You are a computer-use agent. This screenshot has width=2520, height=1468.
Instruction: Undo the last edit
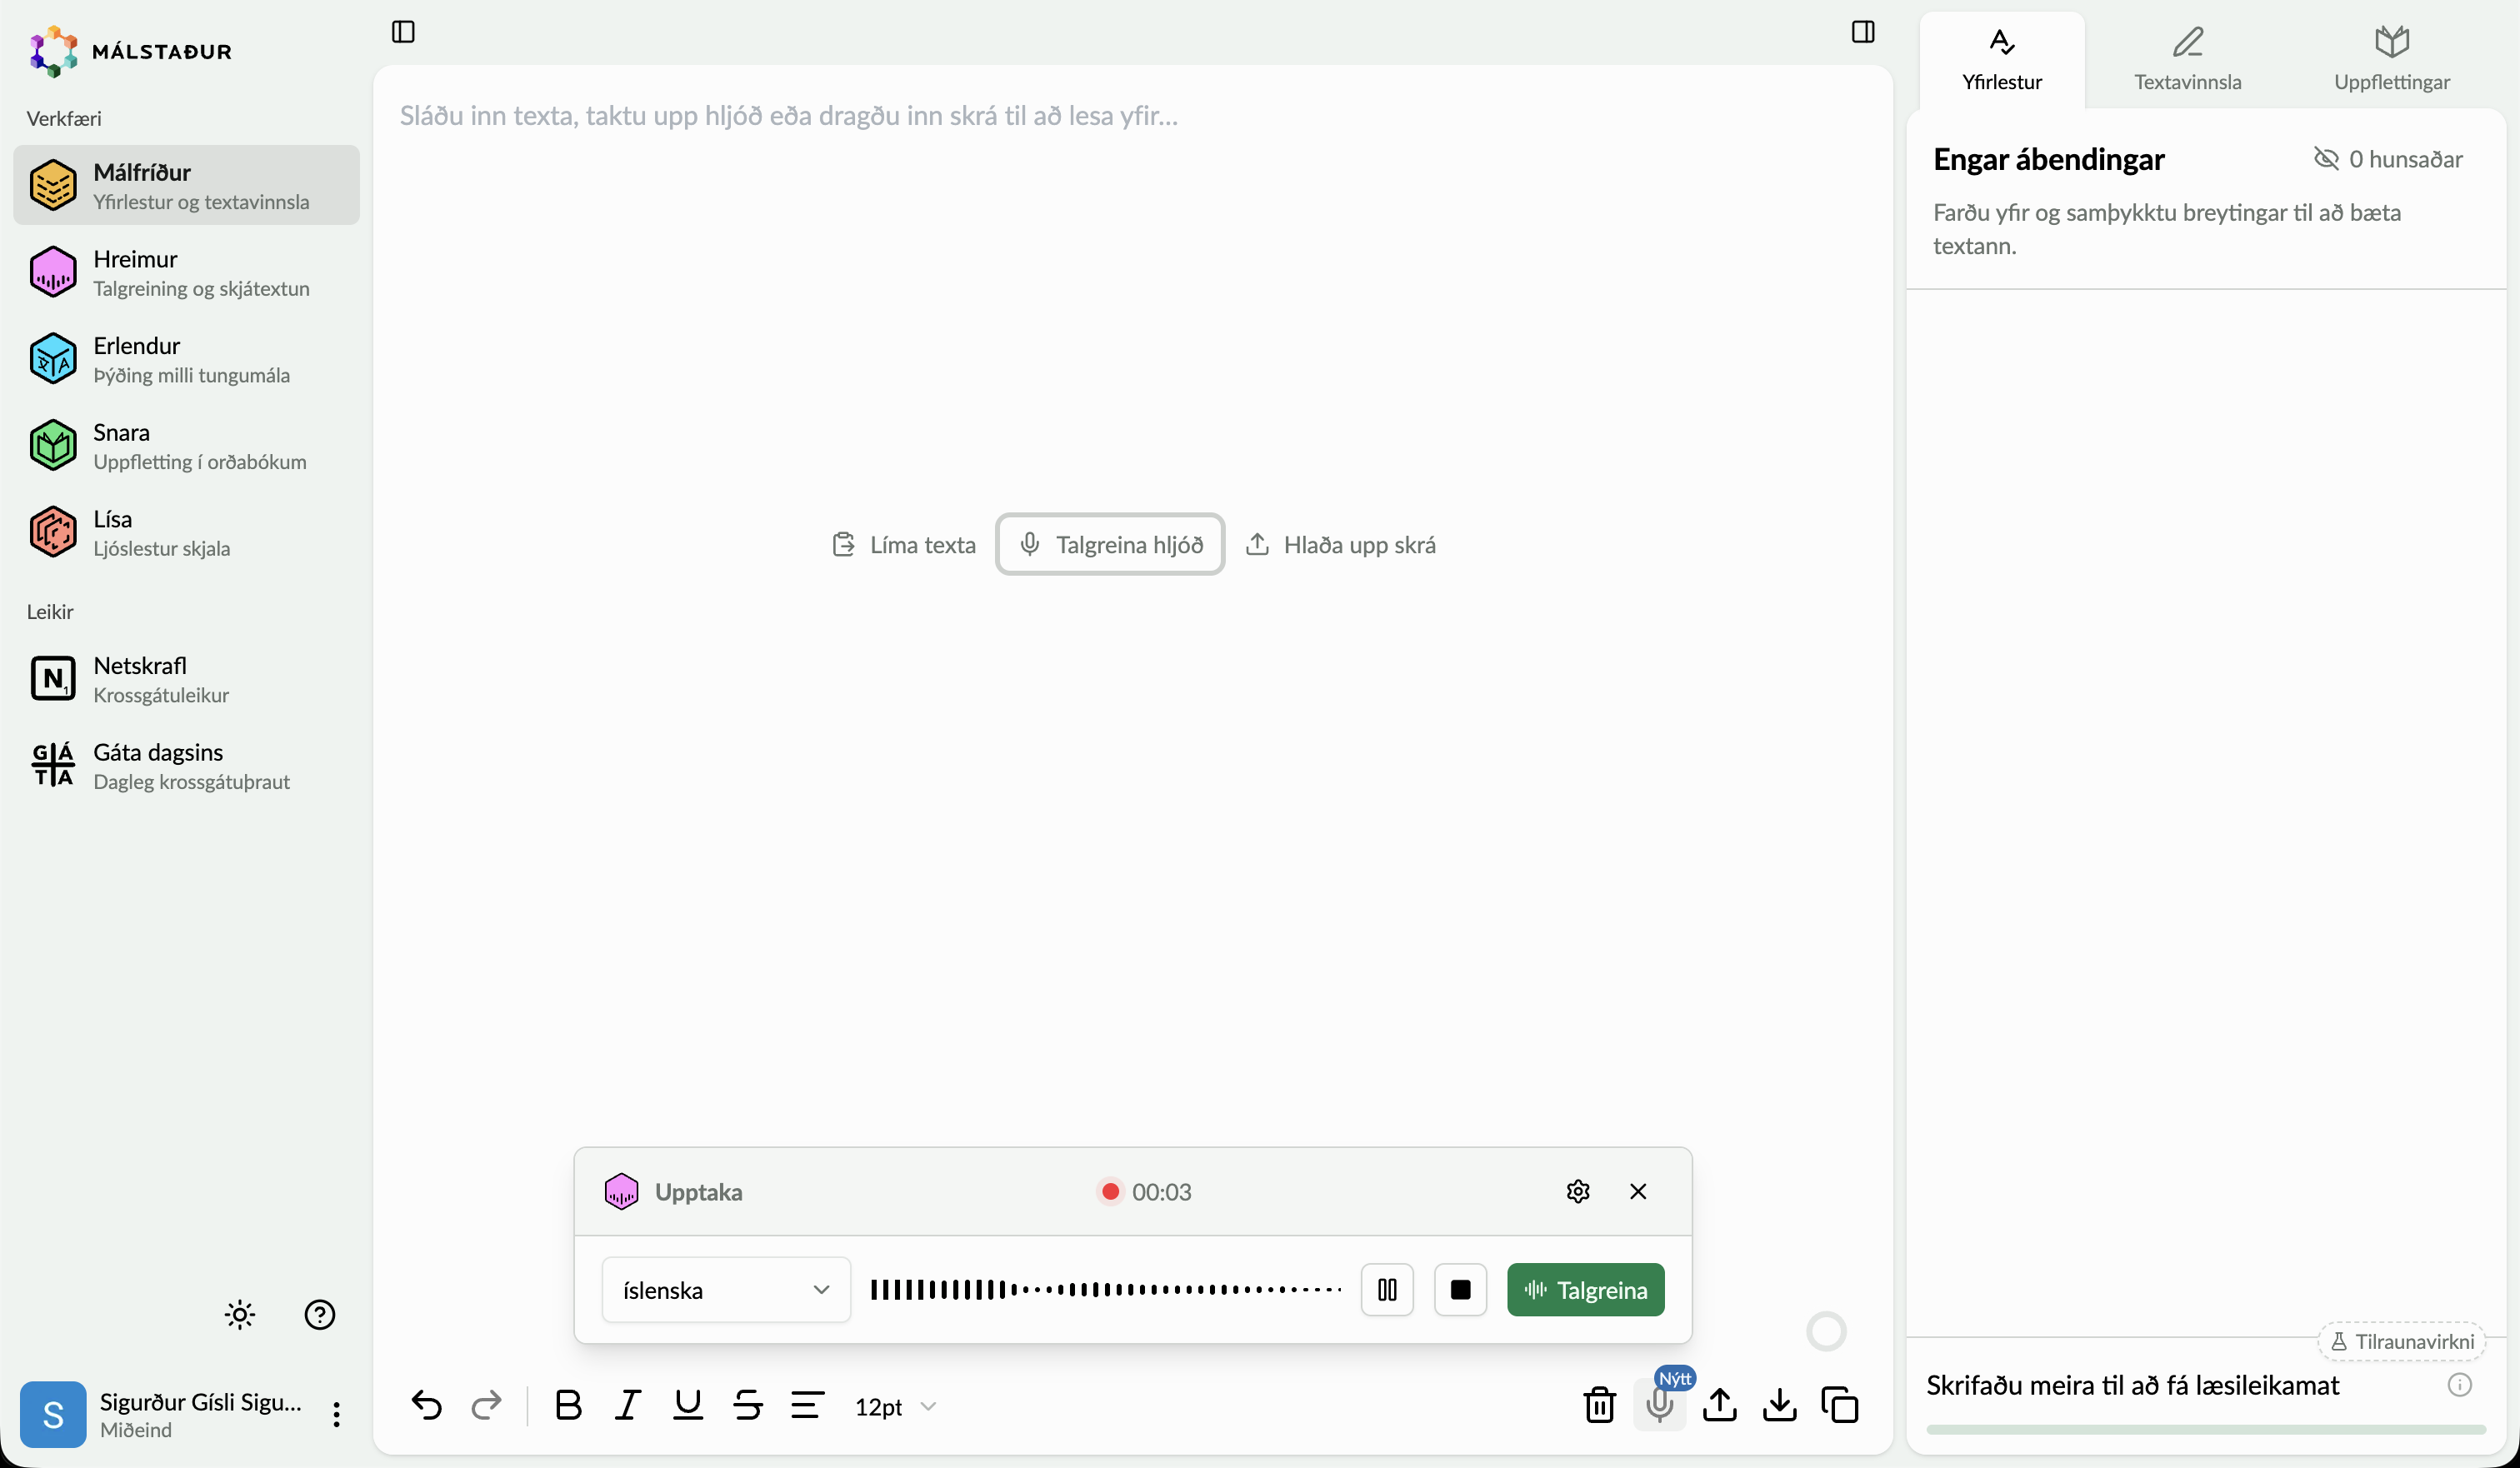pyautogui.click(x=427, y=1405)
